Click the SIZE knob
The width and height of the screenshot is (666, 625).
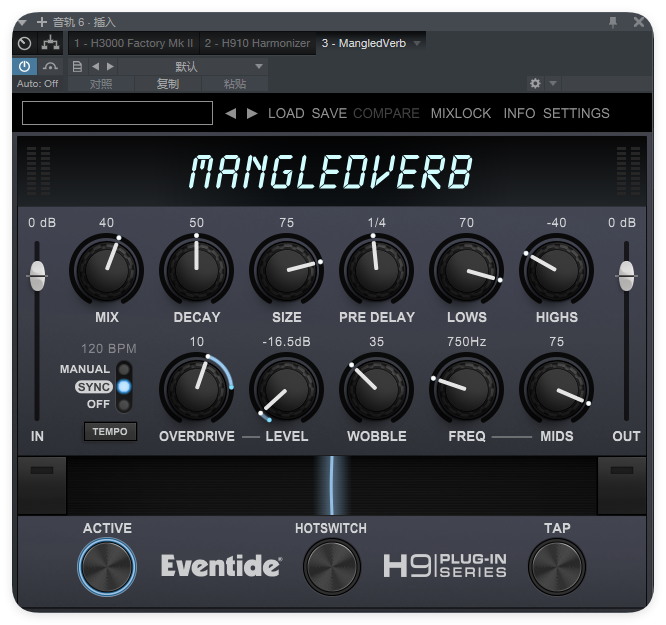(x=286, y=270)
